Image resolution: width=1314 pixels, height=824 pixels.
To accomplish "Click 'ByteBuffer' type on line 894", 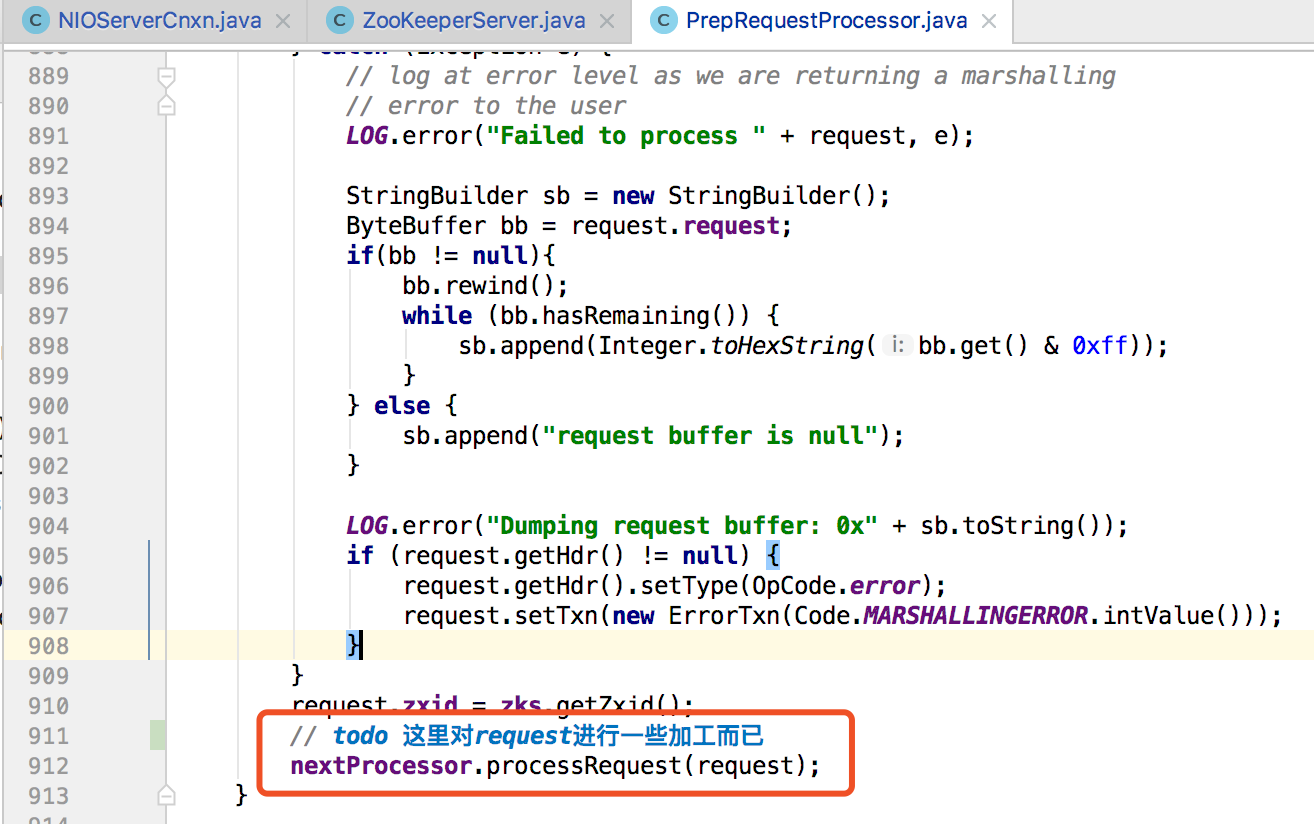I will [x=416, y=226].
